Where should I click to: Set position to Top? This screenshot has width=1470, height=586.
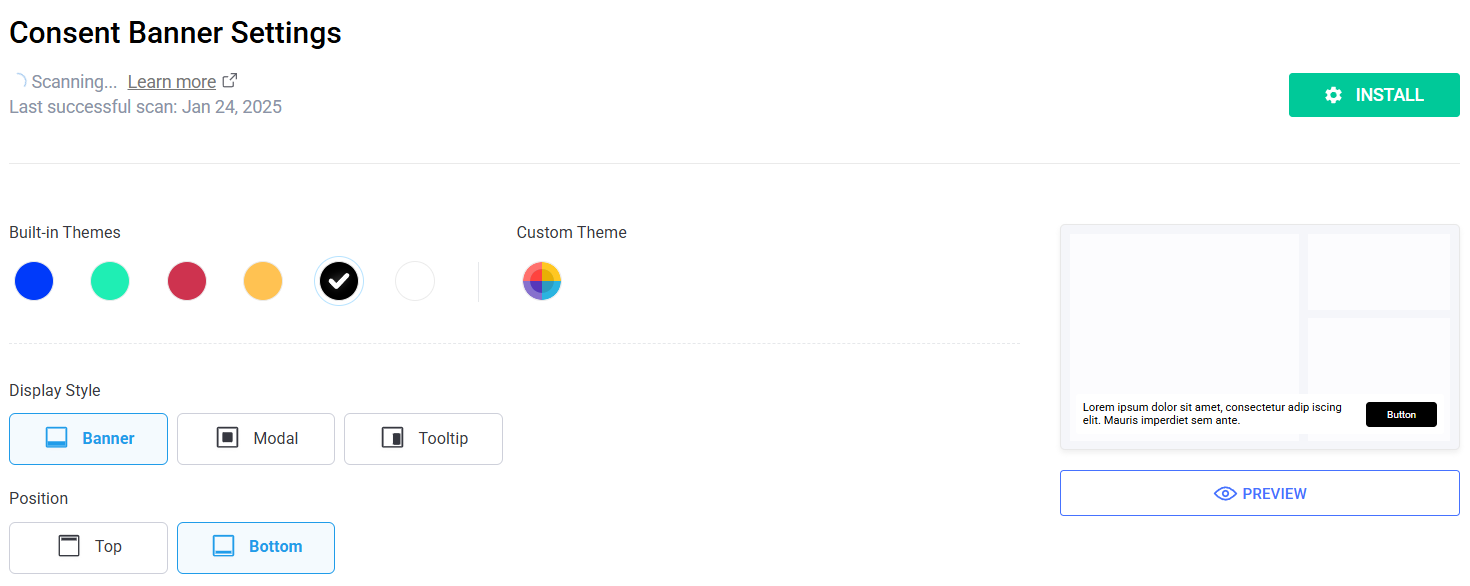[x=88, y=548]
